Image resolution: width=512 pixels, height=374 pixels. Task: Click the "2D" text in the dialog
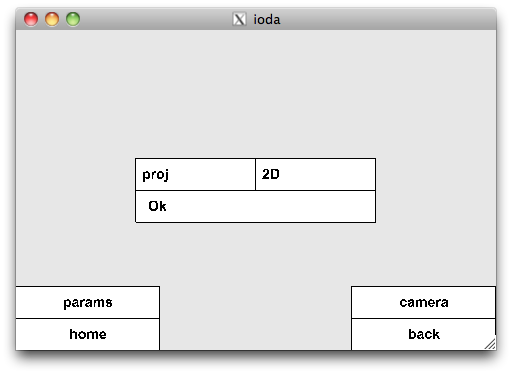pyautogui.click(x=270, y=174)
